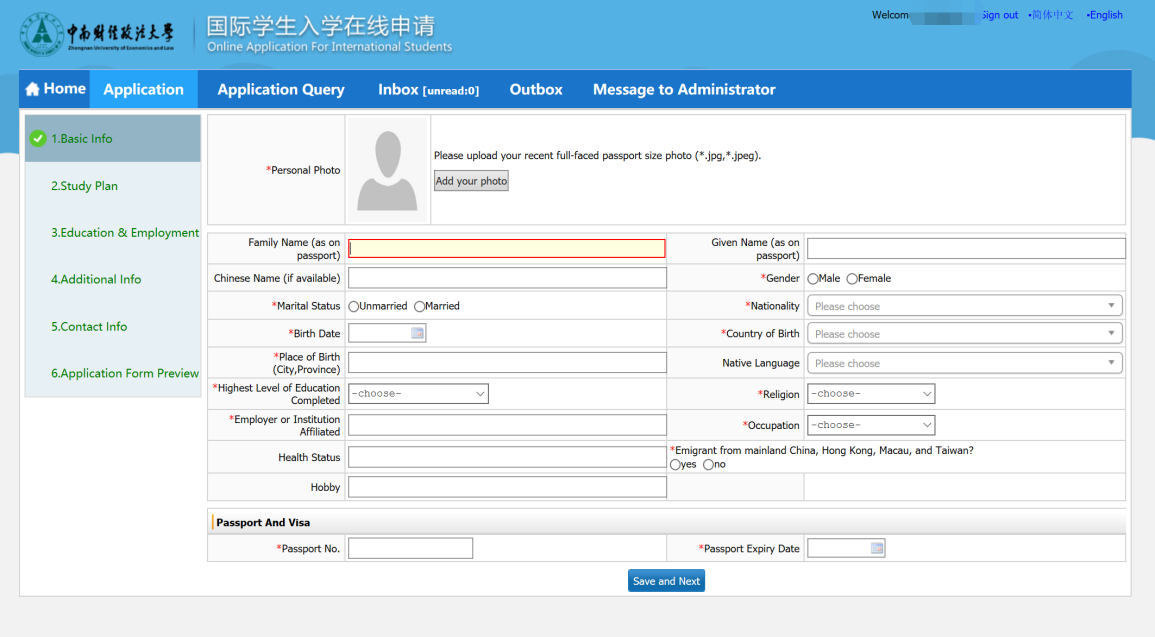This screenshot has width=1155, height=637.
Task: Click the university logo emblem
Action: (41, 35)
